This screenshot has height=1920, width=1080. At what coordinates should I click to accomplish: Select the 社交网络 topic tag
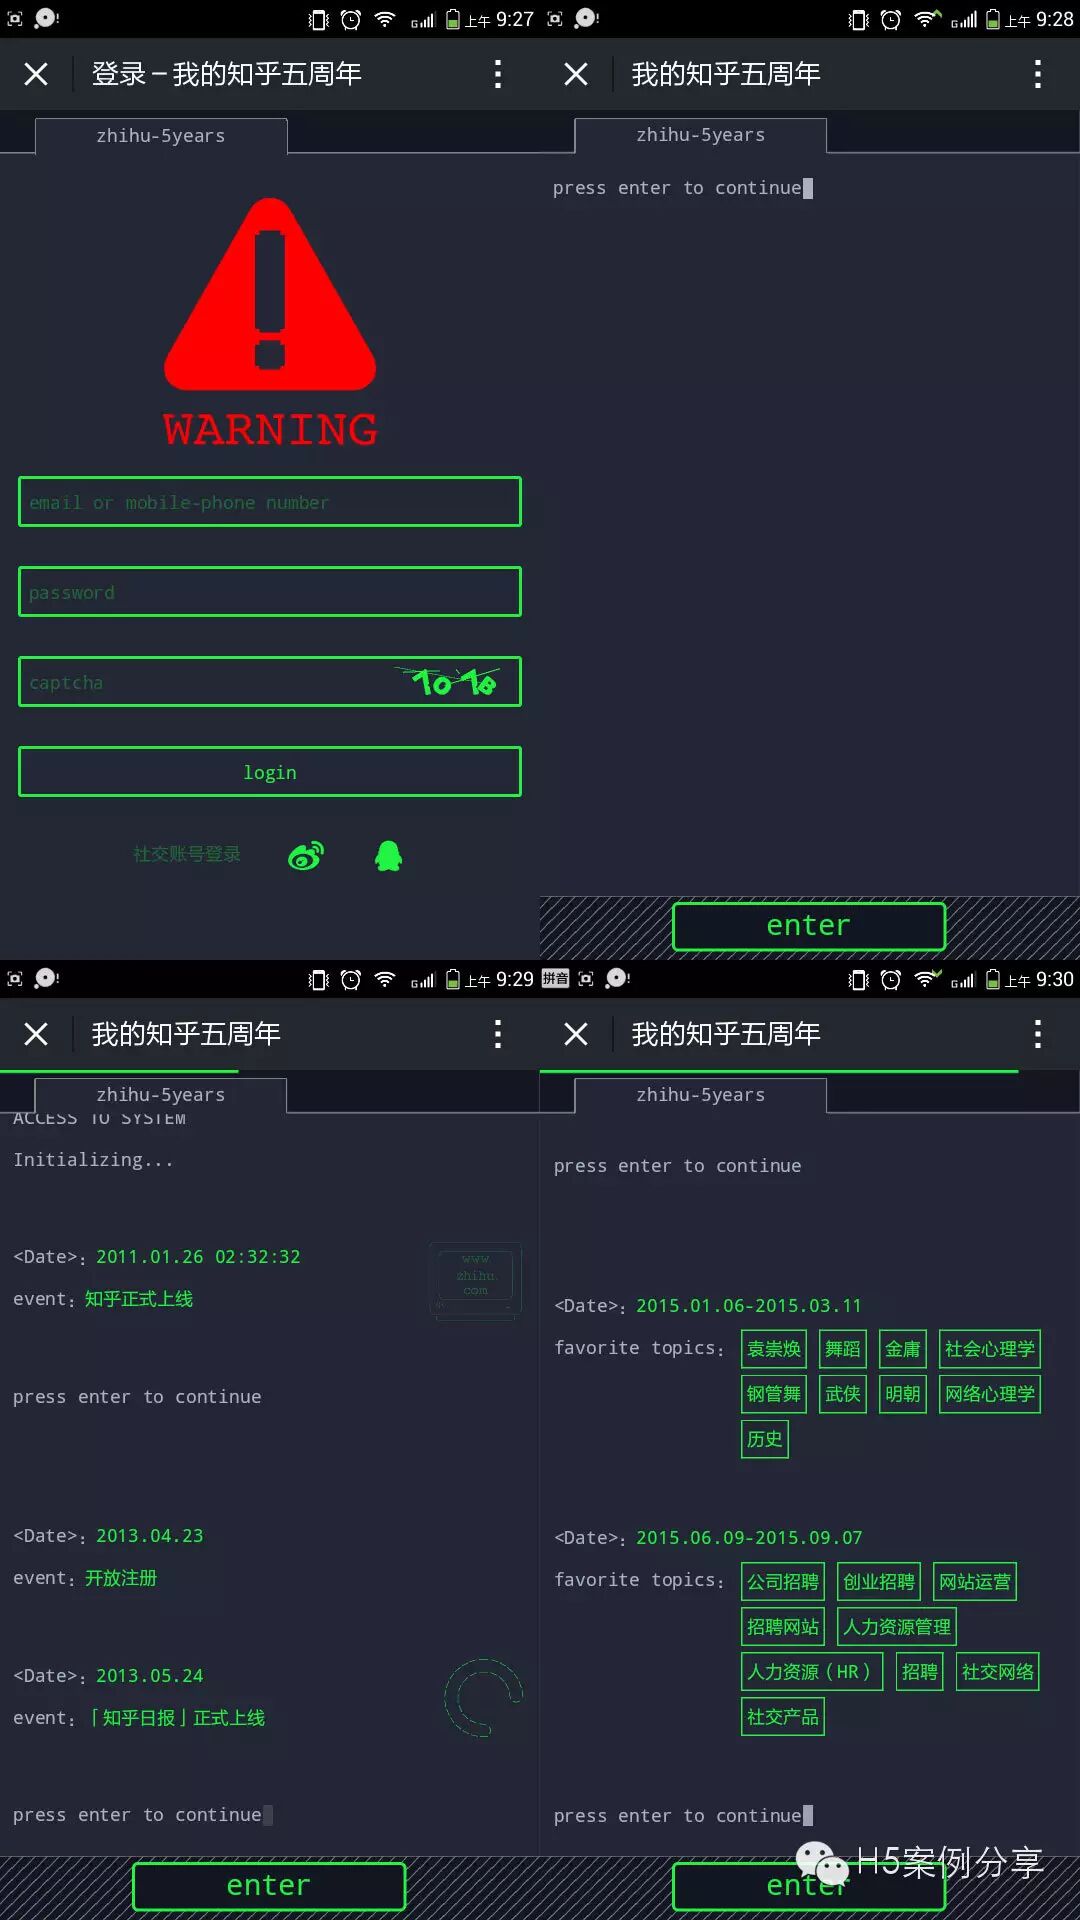click(998, 1672)
